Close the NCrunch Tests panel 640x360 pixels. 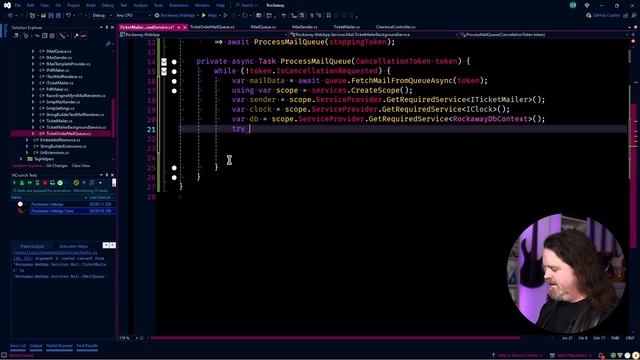pos(113,175)
